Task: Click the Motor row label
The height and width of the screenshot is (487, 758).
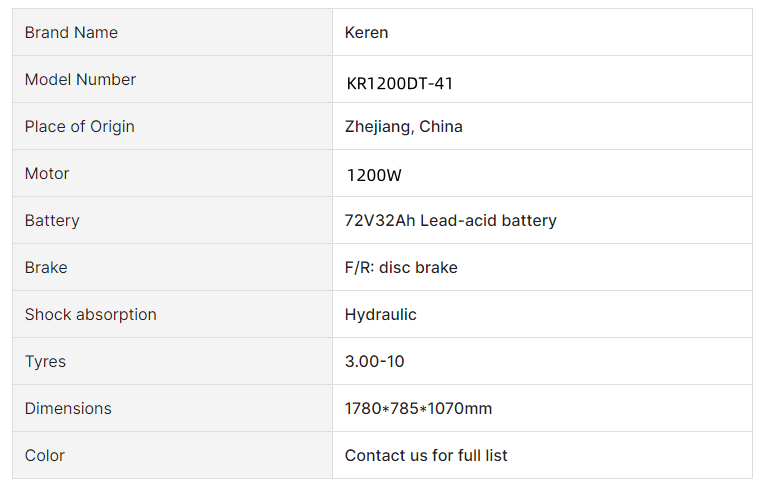Action: 47,173
